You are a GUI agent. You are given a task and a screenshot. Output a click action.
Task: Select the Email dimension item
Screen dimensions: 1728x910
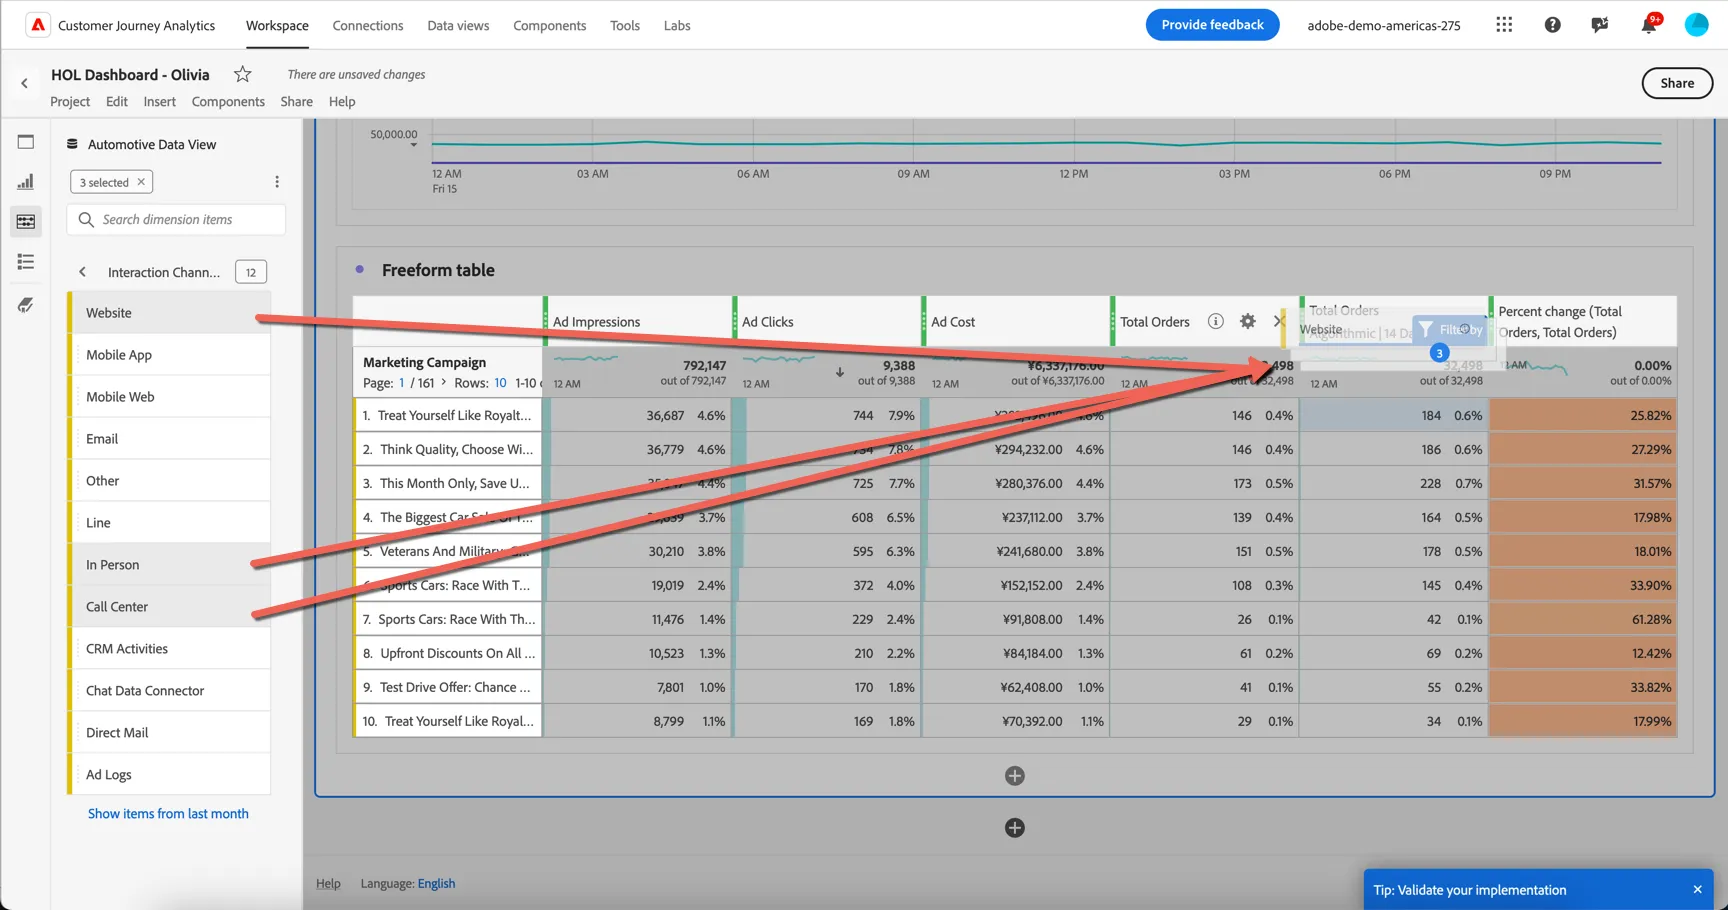[x=169, y=439]
